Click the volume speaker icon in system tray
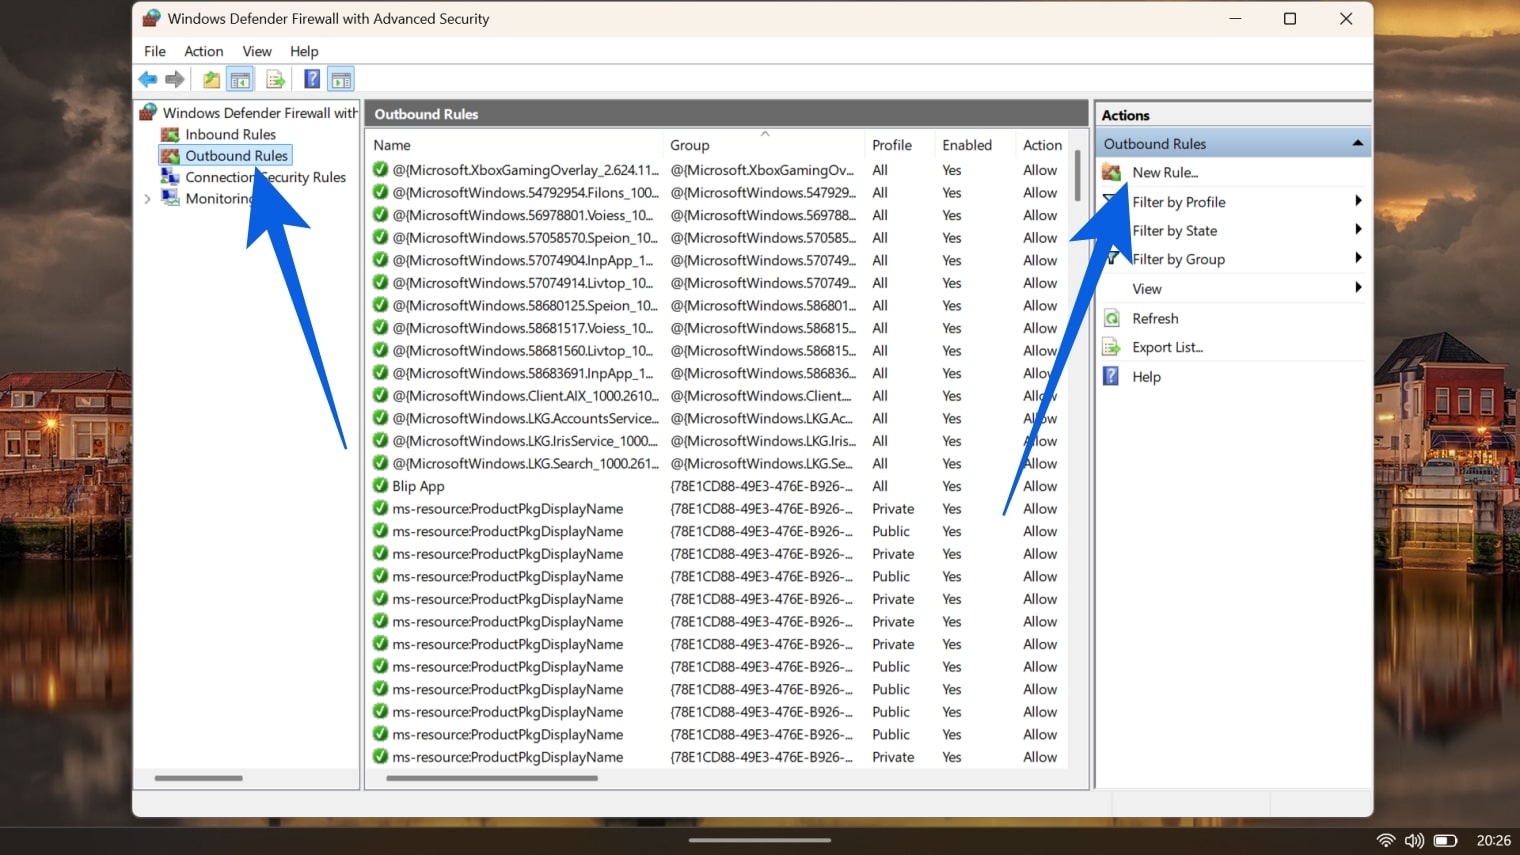 (x=1414, y=840)
